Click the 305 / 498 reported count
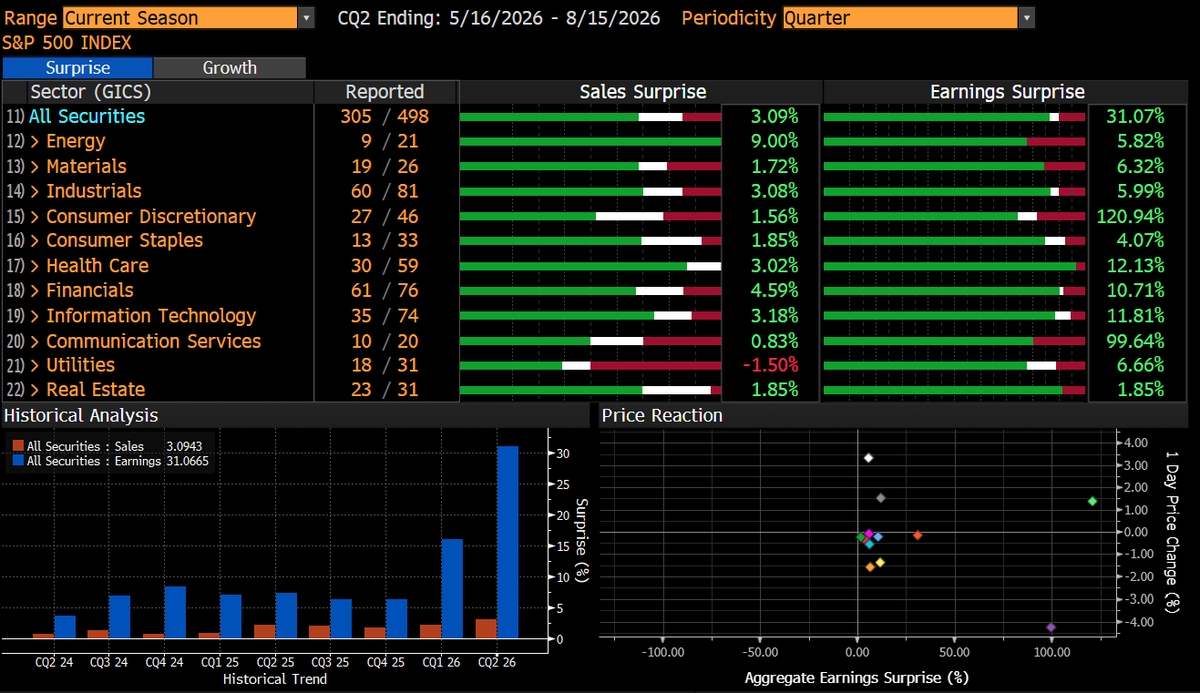 pyautogui.click(x=385, y=117)
